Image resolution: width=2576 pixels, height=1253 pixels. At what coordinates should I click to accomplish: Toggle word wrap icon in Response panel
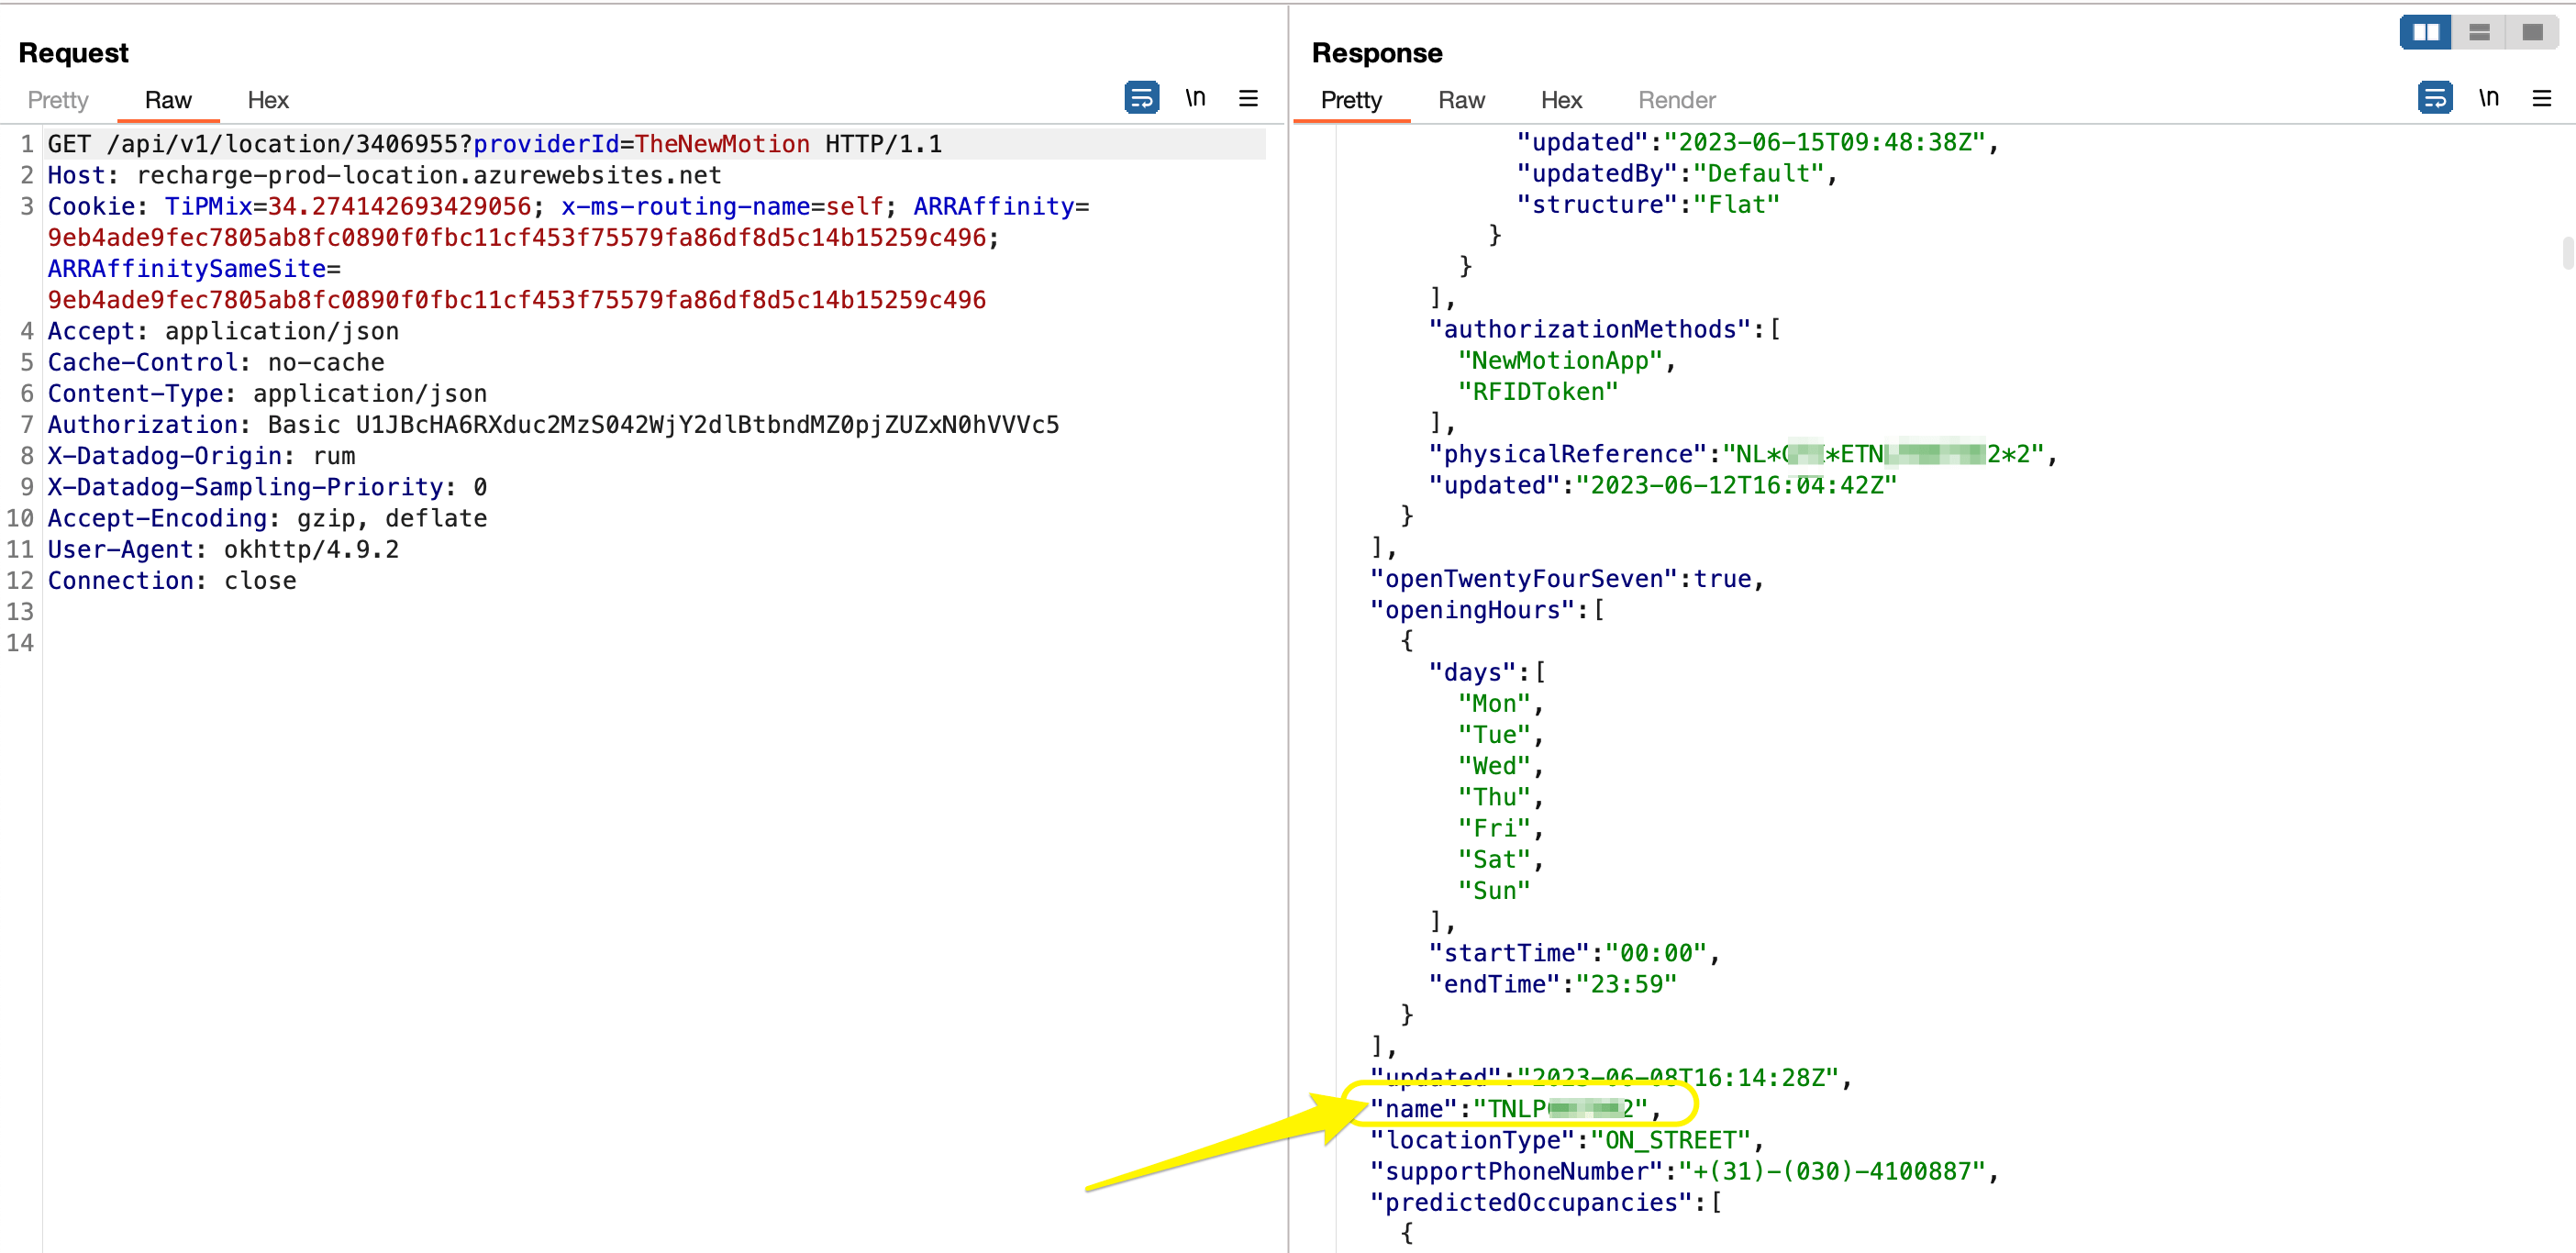tap(2434, 98)
